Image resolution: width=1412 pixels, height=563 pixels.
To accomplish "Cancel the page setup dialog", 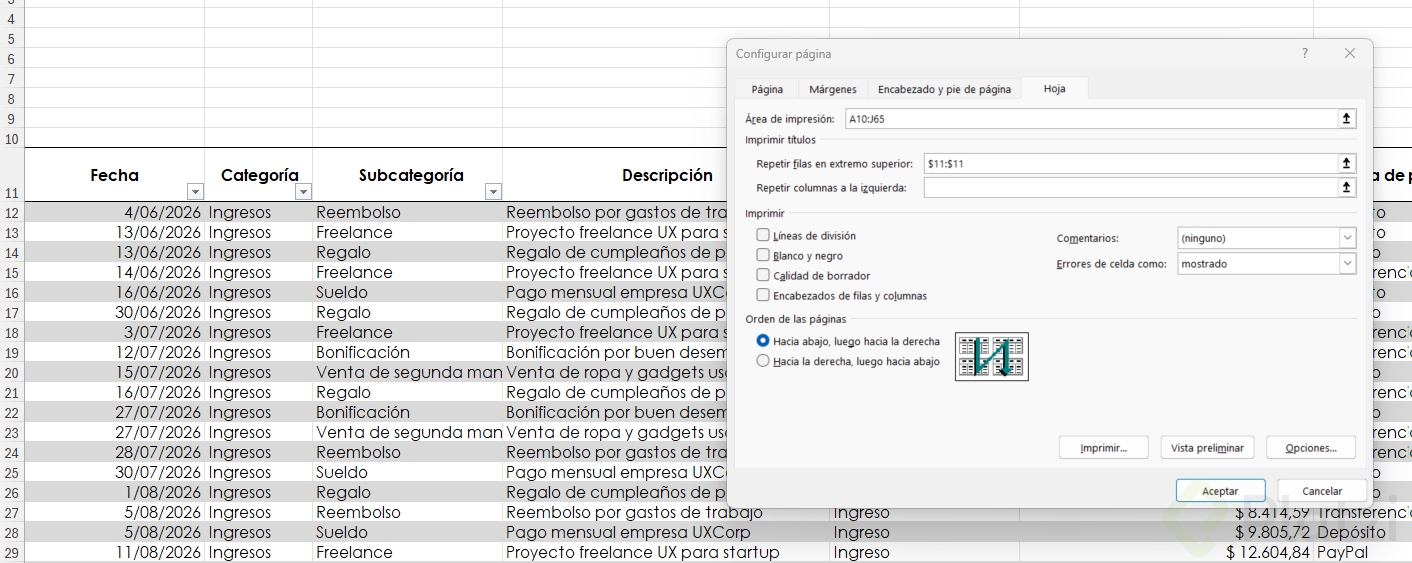I will click(x=1322, y=491).
